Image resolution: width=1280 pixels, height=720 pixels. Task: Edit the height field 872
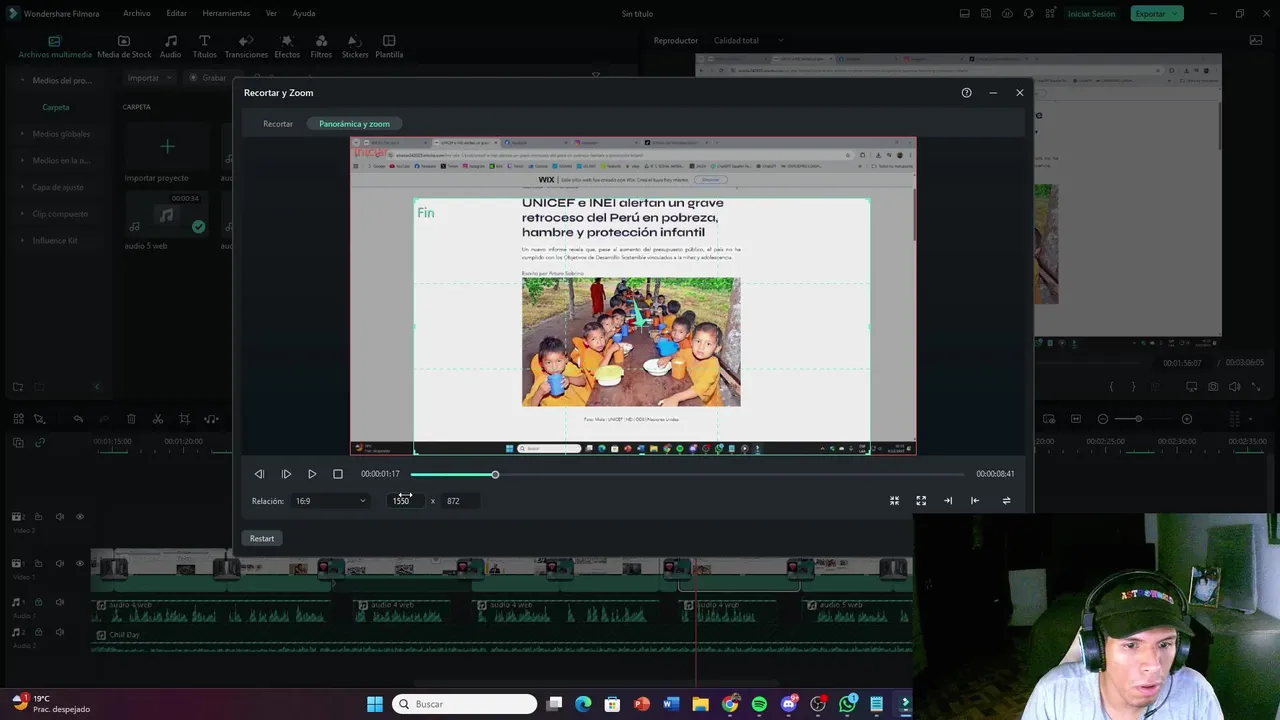[458, 501]
